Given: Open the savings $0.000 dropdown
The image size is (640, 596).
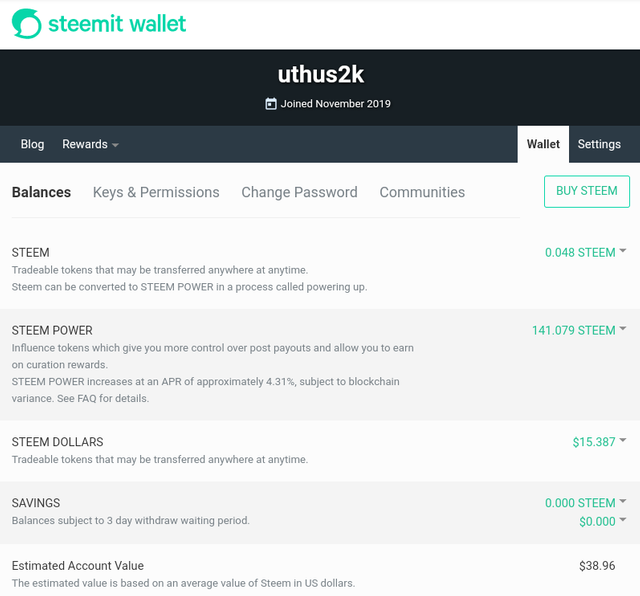Looking at the screenshot, I should (602, 521).
